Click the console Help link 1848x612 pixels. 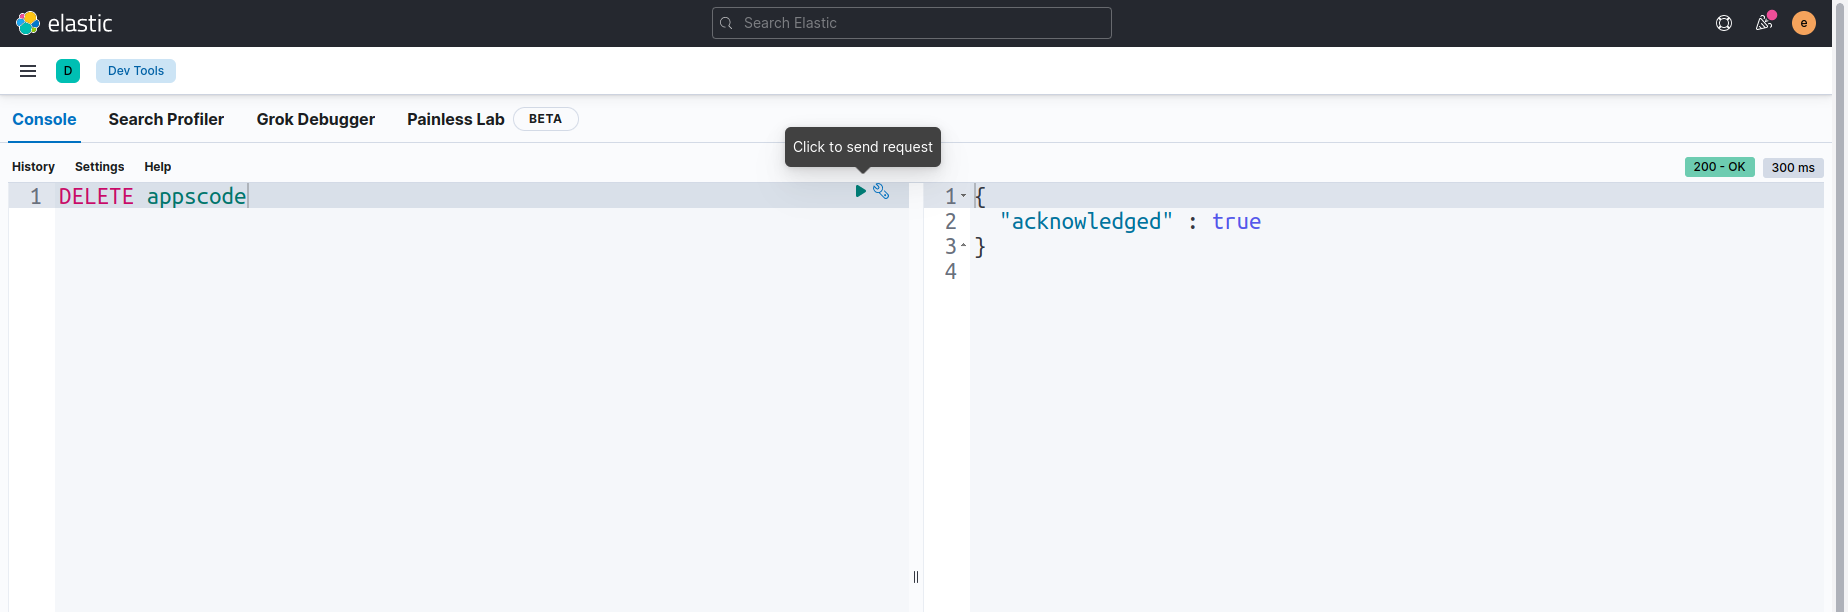pyautogui.click(x=157, y=167)
